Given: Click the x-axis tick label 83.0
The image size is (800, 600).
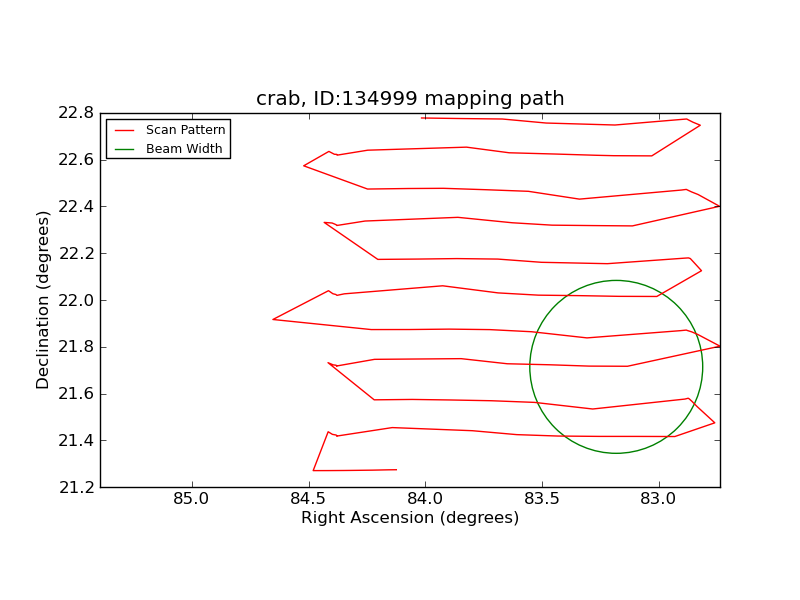Looking at the screenshot, I should click(x=658, y=498).
